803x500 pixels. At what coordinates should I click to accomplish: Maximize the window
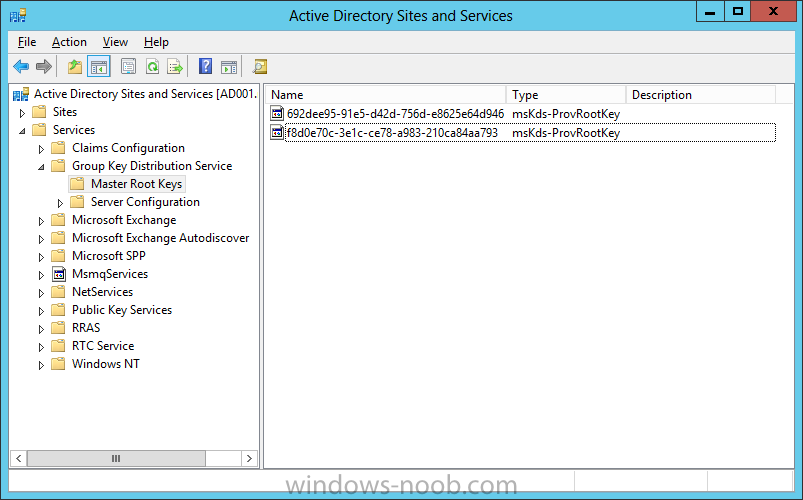click(737, 11)
